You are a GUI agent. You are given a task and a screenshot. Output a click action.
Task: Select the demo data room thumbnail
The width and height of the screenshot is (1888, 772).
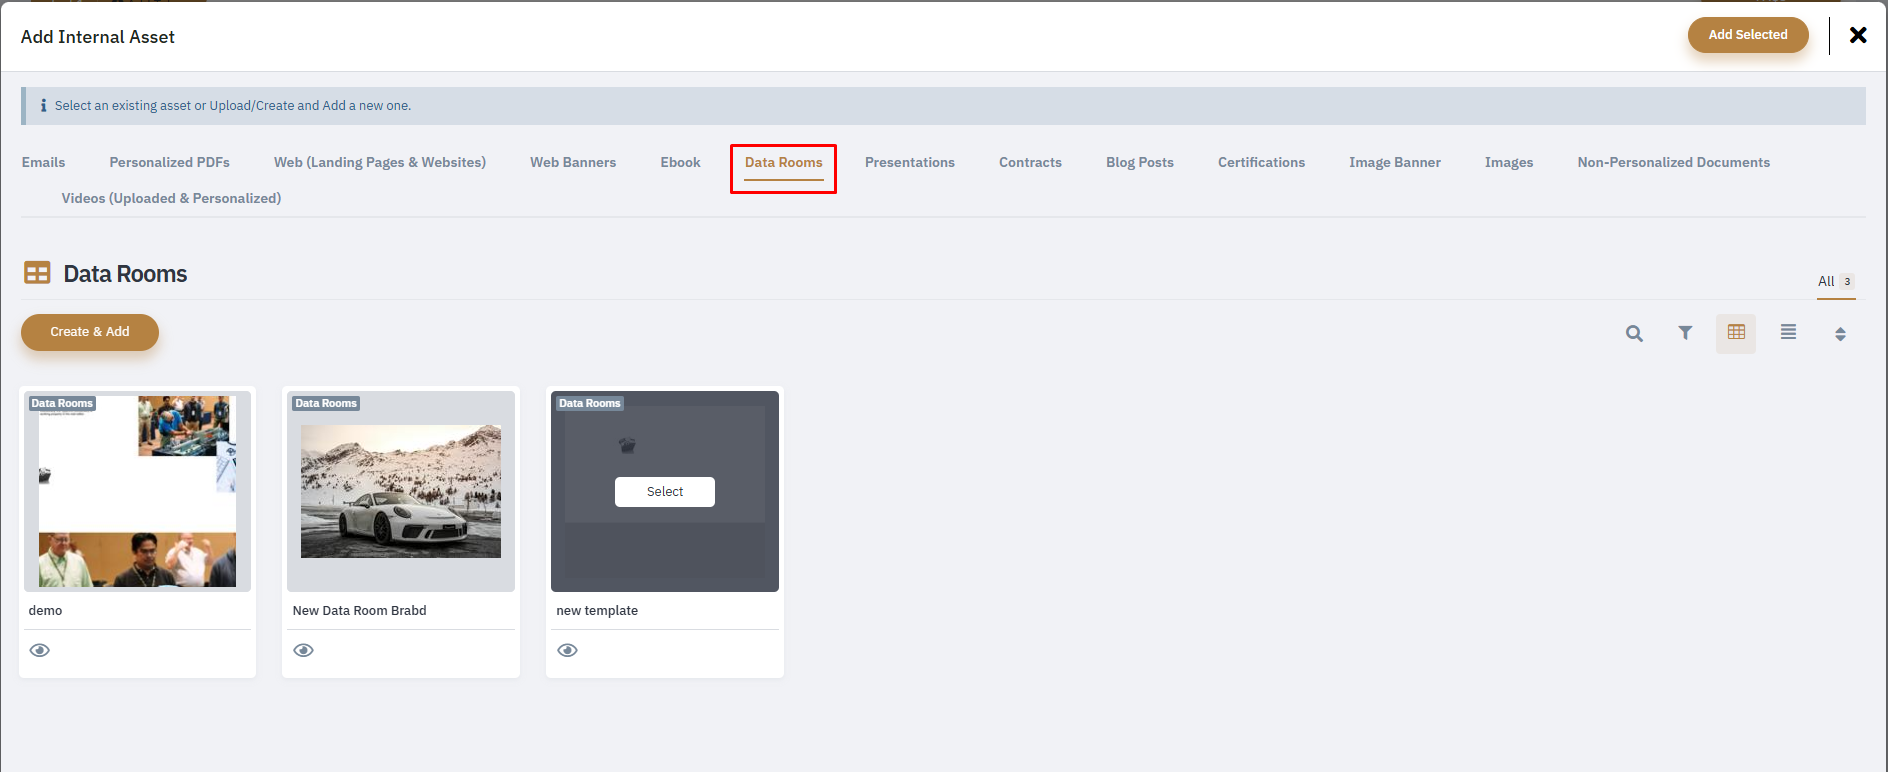point(138,491)
